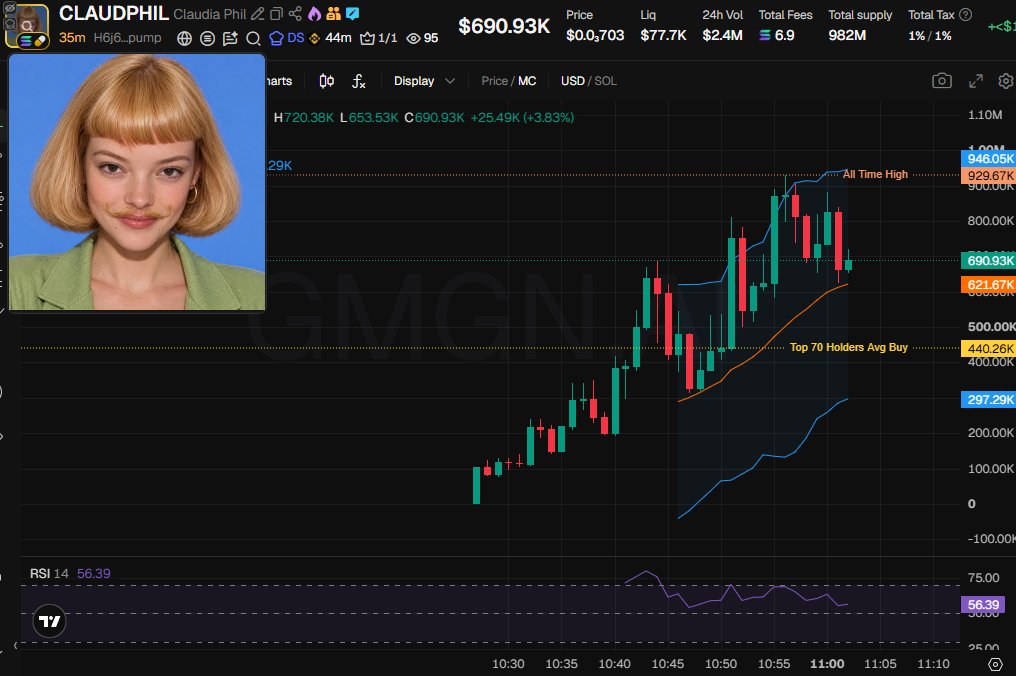1016x676 pixels.
Task: Click the 297.29K blue price tag
Action: click(988, 400)
